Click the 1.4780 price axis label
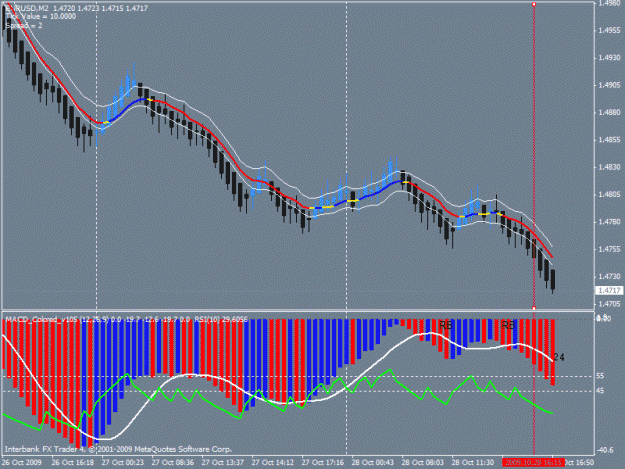This screenshot has width=625, height=469. pos(609,222)
